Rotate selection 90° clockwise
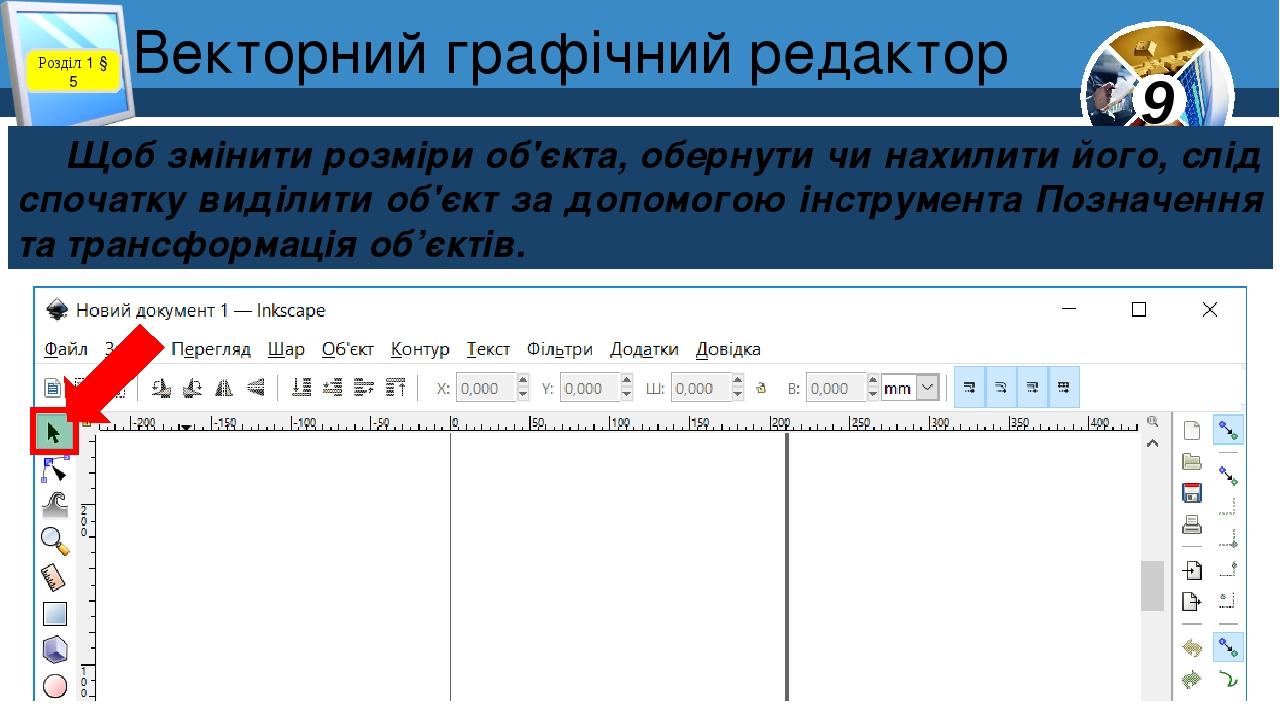The height and width of the screenshot is (720, 1280). tap(192, 388)
